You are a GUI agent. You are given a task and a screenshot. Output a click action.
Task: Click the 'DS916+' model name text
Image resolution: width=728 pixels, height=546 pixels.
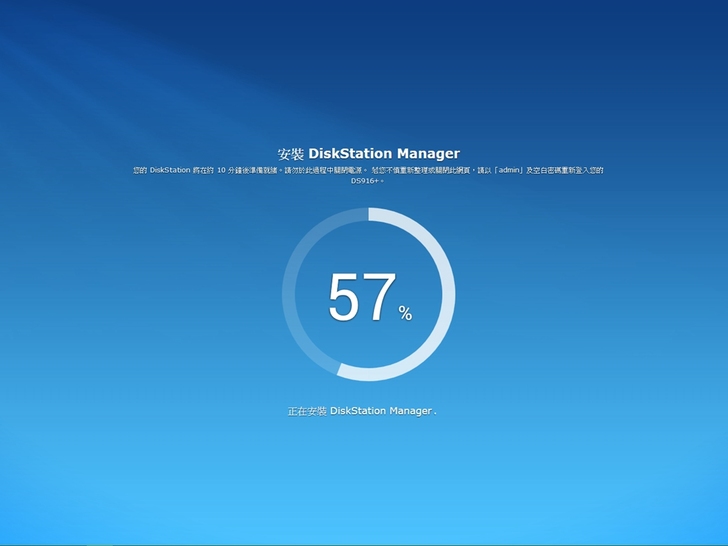365,181
